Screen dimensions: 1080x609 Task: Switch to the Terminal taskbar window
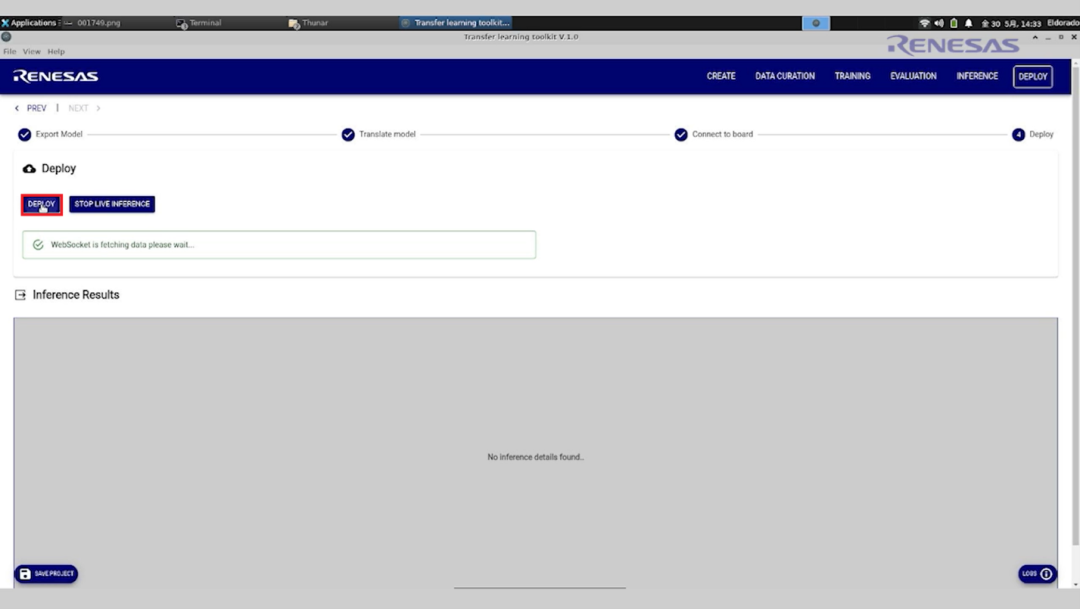click(205, 23)
